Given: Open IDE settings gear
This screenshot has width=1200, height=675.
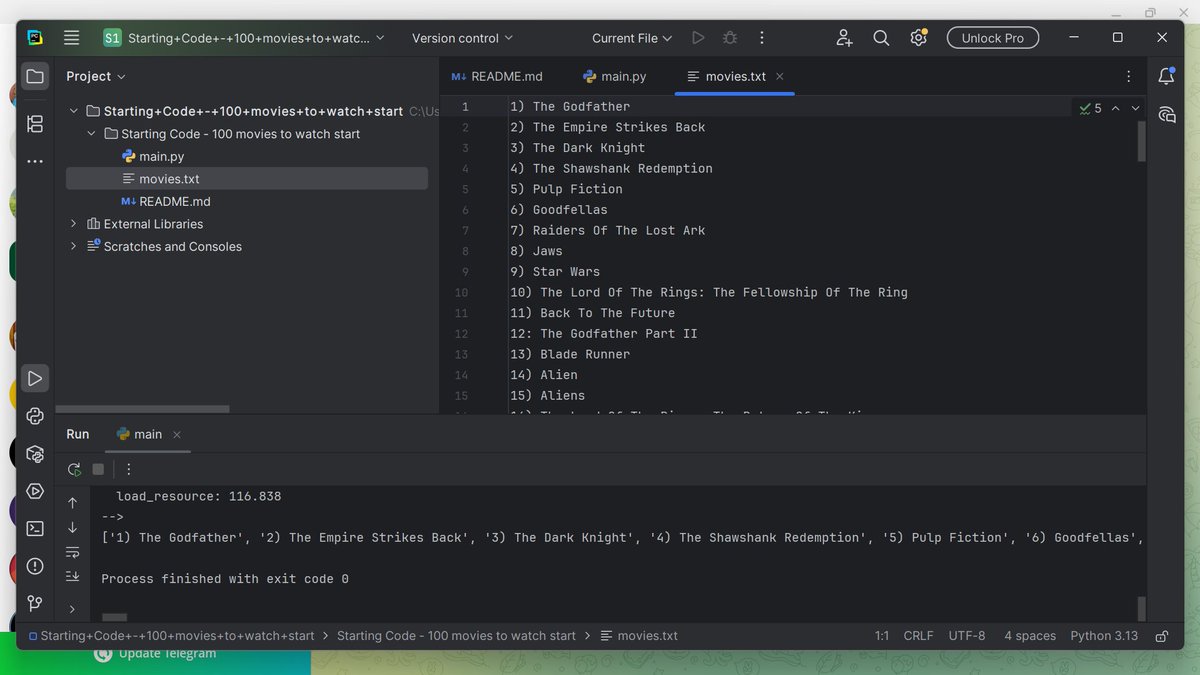Looking at the screenshot, I should pos(918,38).
